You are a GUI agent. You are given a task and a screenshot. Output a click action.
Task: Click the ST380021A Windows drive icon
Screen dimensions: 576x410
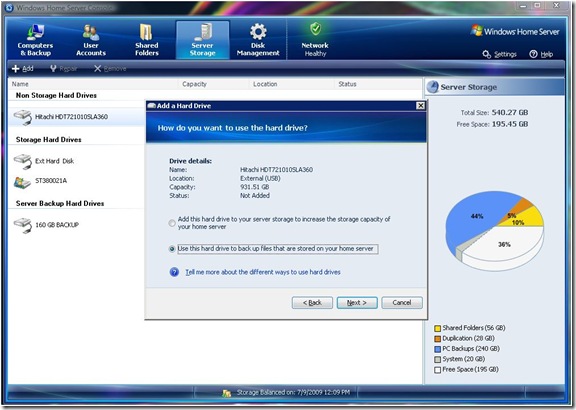[22, 182]
